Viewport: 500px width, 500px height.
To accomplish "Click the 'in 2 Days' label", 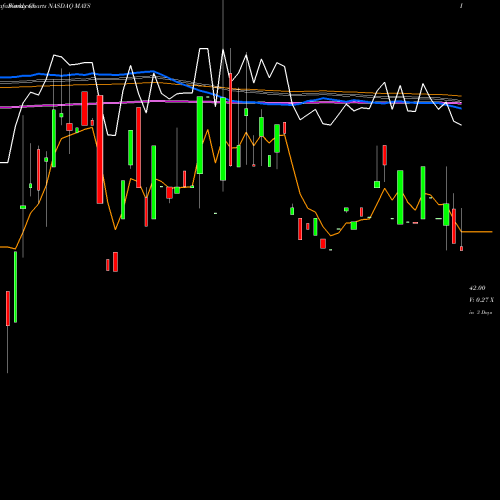I will 480,312.
